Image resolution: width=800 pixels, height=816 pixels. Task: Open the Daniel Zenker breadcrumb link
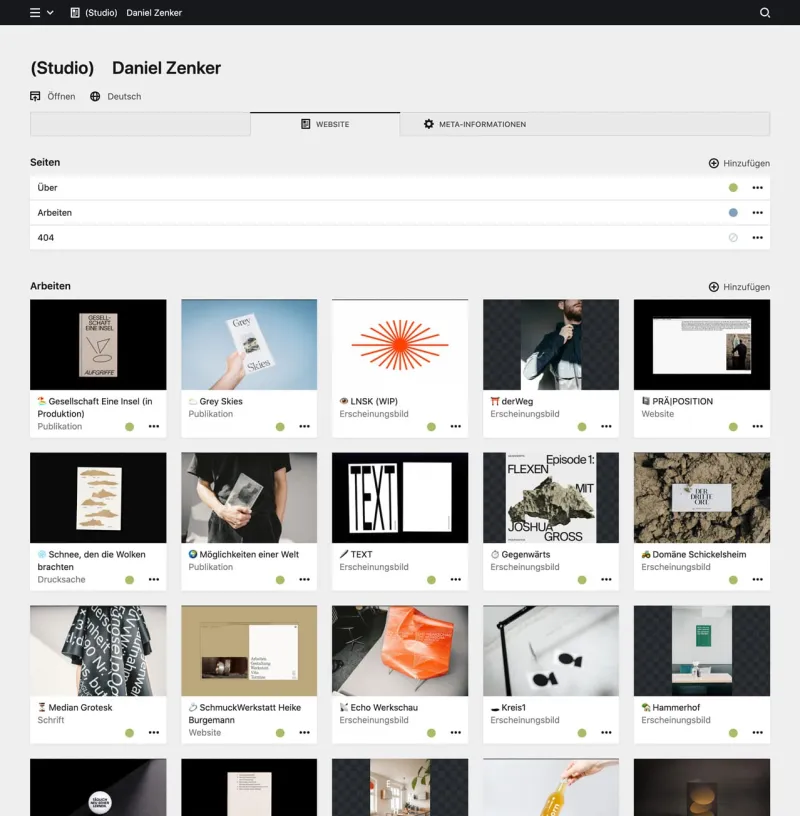click(154, 13)
